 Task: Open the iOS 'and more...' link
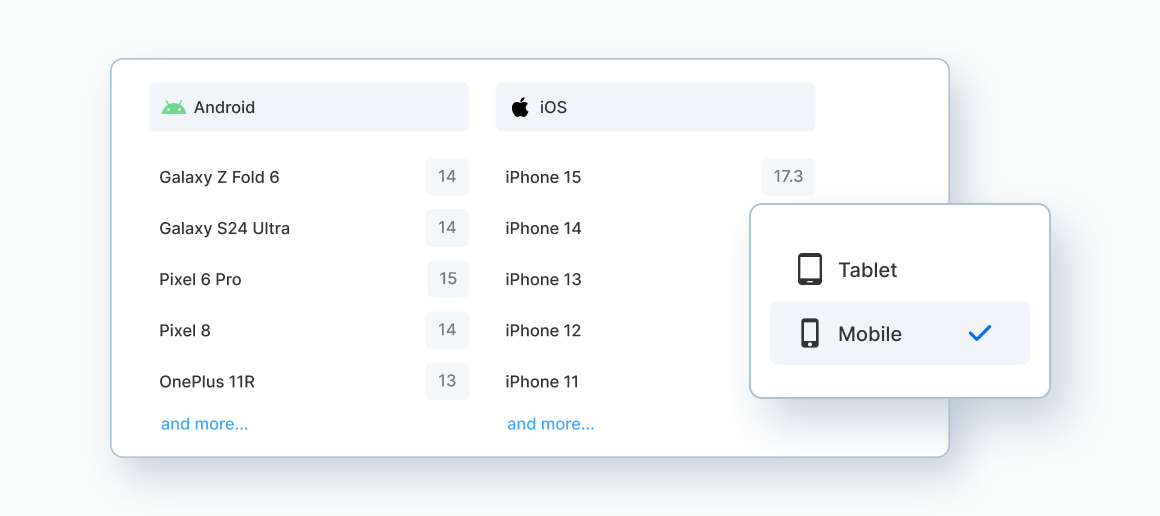coord(550,424)
